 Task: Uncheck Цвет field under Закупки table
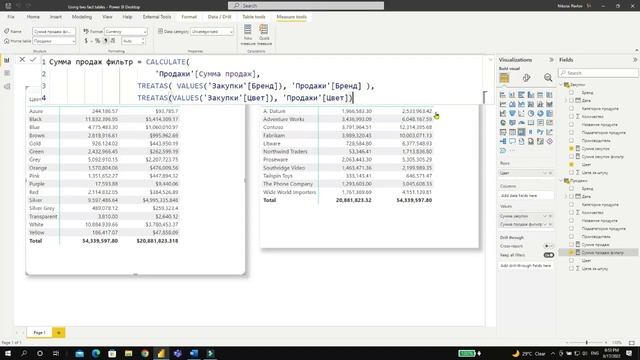point(571,164)
